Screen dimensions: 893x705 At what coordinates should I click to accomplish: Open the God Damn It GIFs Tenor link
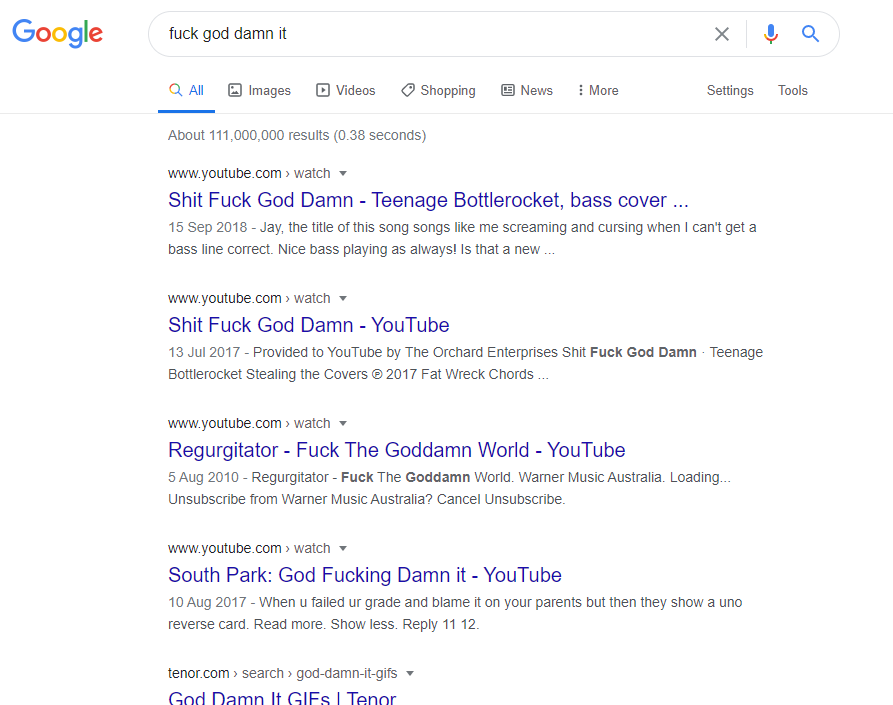pyautogui.click(x=282, y=697)
